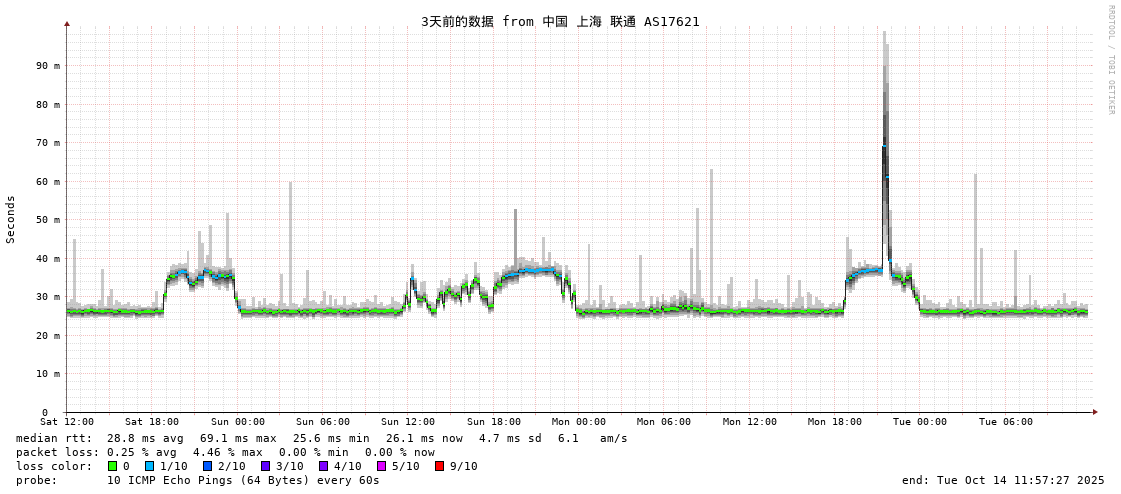Click the "Tue 06:00" time axis label
Screen dimensions: 1121x494
(1005, 422)
